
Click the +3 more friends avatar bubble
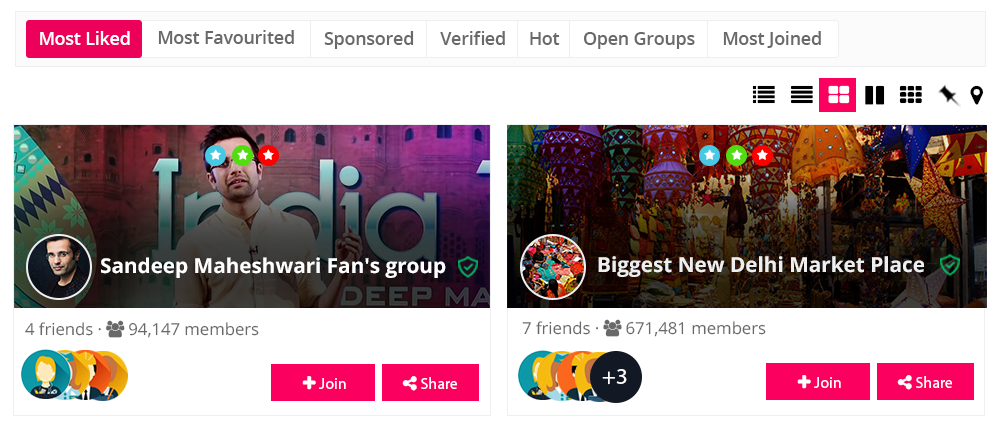[615, 377]
